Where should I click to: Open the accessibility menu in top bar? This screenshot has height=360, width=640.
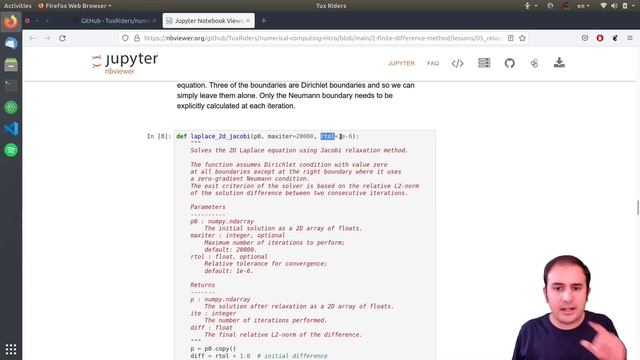click(530, 6)
